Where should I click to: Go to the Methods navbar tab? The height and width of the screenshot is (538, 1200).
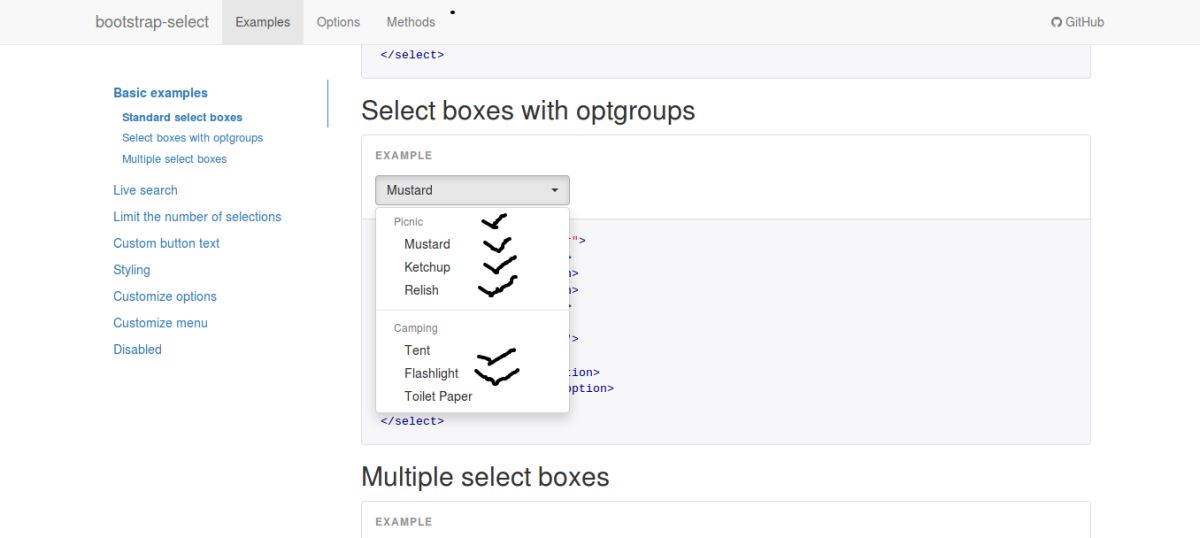point(411,22)
